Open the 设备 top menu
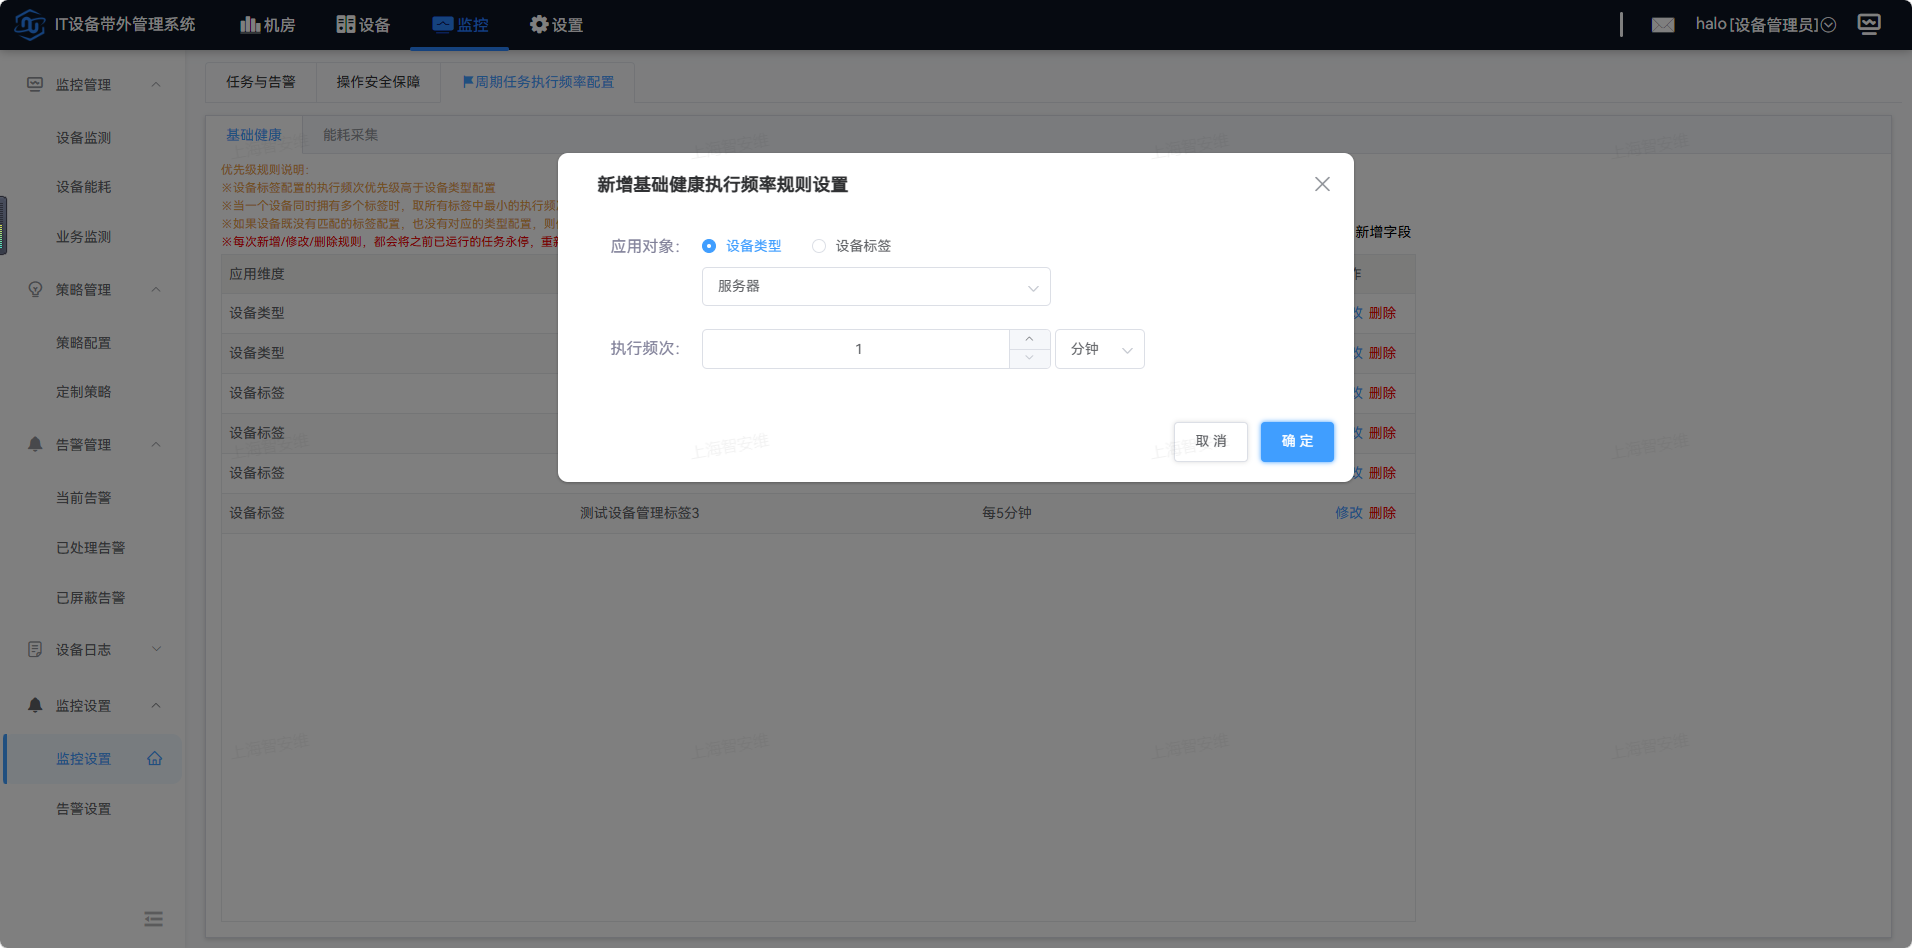The width and height of the screenshot is (1912, 948). pos(363,25)
